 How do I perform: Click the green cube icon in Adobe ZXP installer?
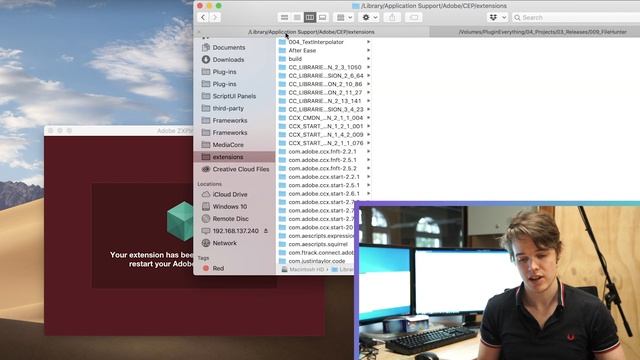[x=180, y=221]
